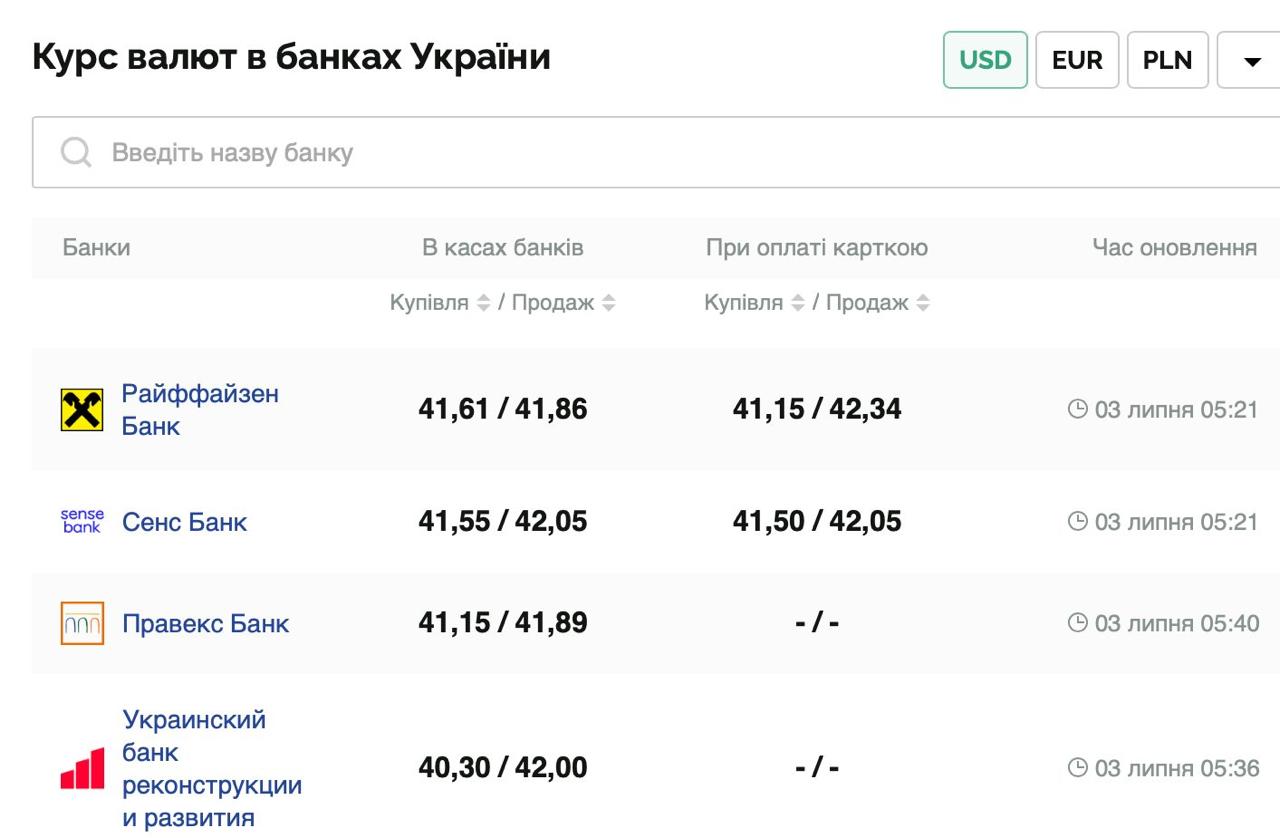Viewport: 1280px width, 838px height.
Task: Click the Raiffeisen Bank logo icon
Action: 82,410
